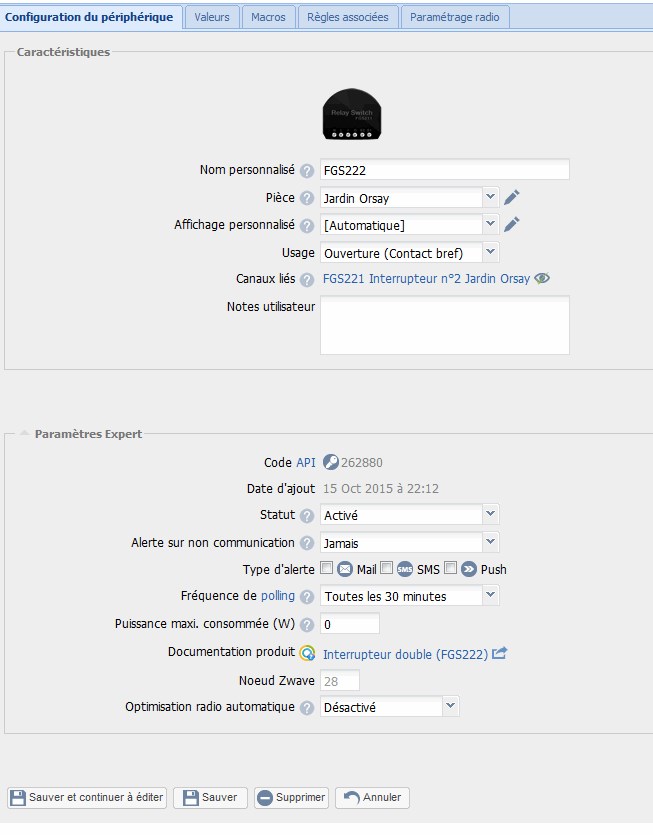The width and height of the screenshot is (653, 835).
Task: Open the Statut dropdown set to Activé
Action: click(x=409, y=514)
